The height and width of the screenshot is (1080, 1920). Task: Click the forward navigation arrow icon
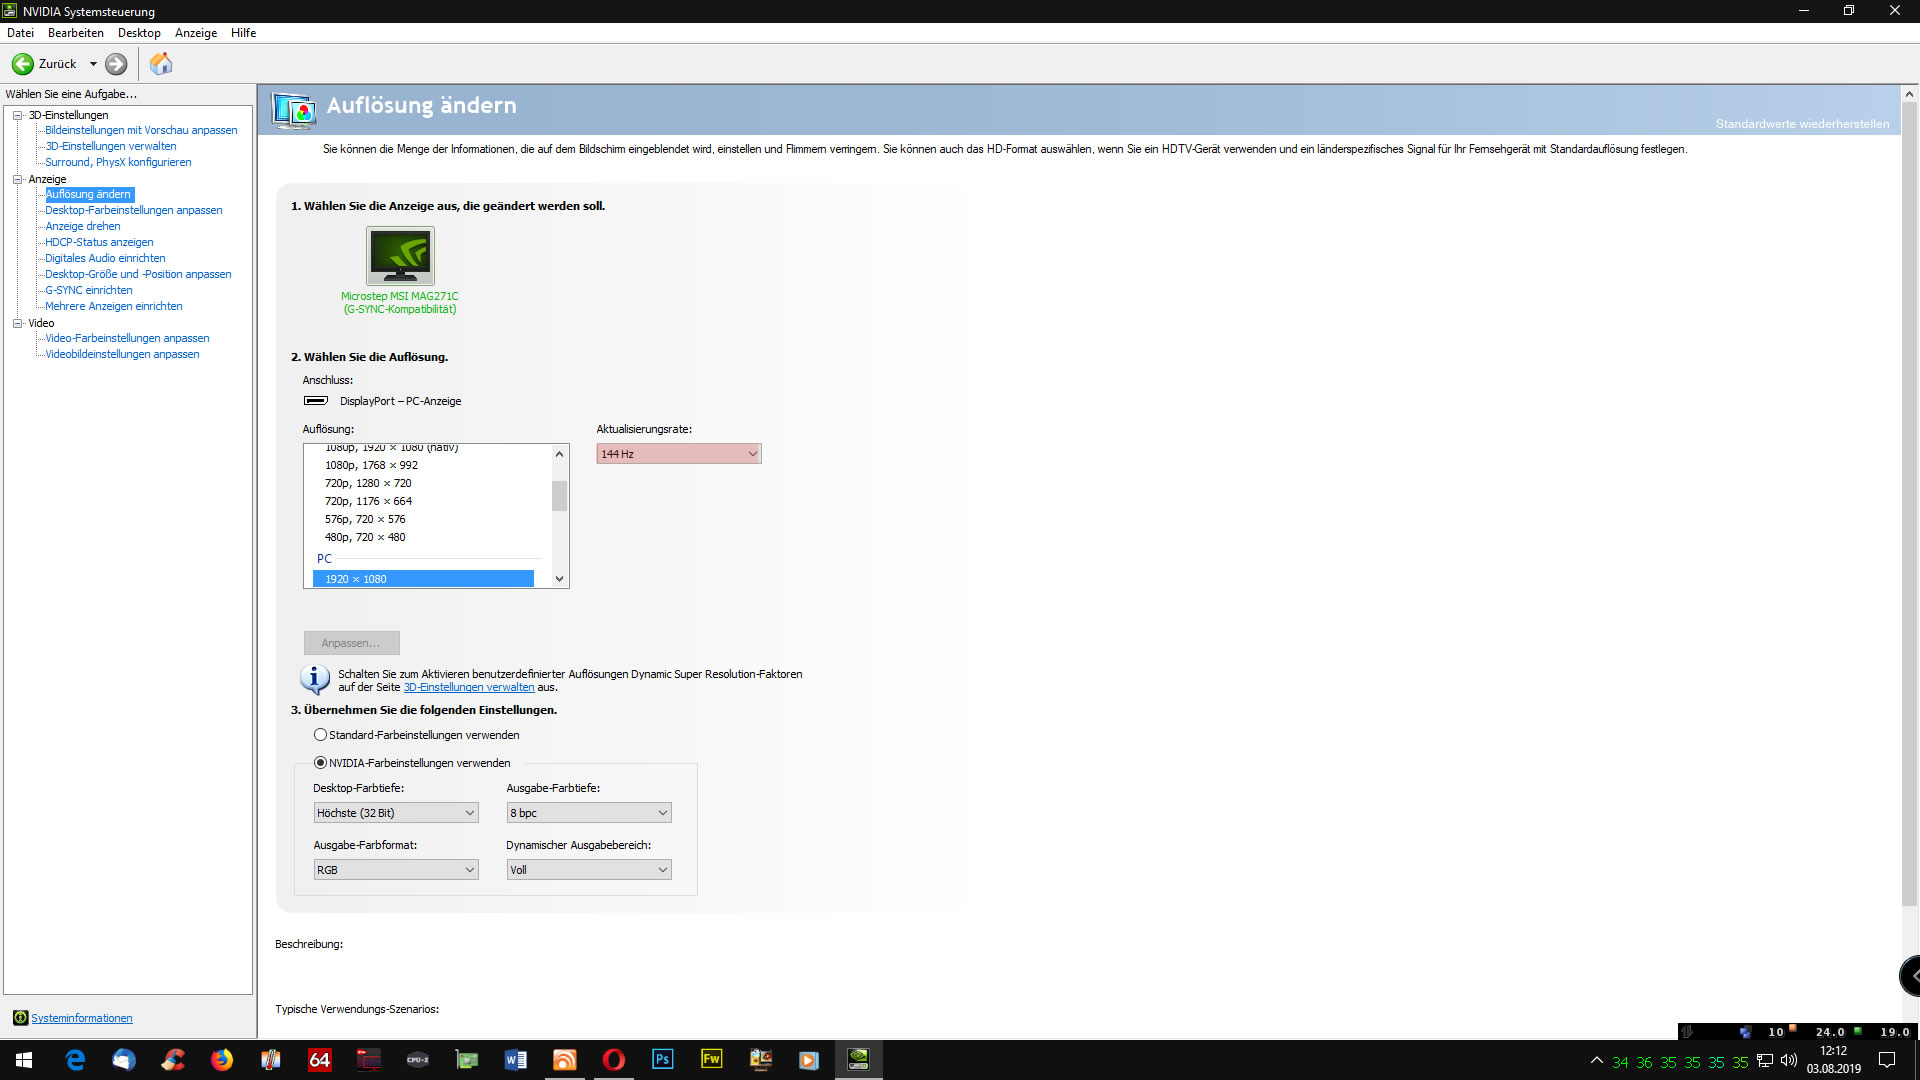tap(116, 64)
